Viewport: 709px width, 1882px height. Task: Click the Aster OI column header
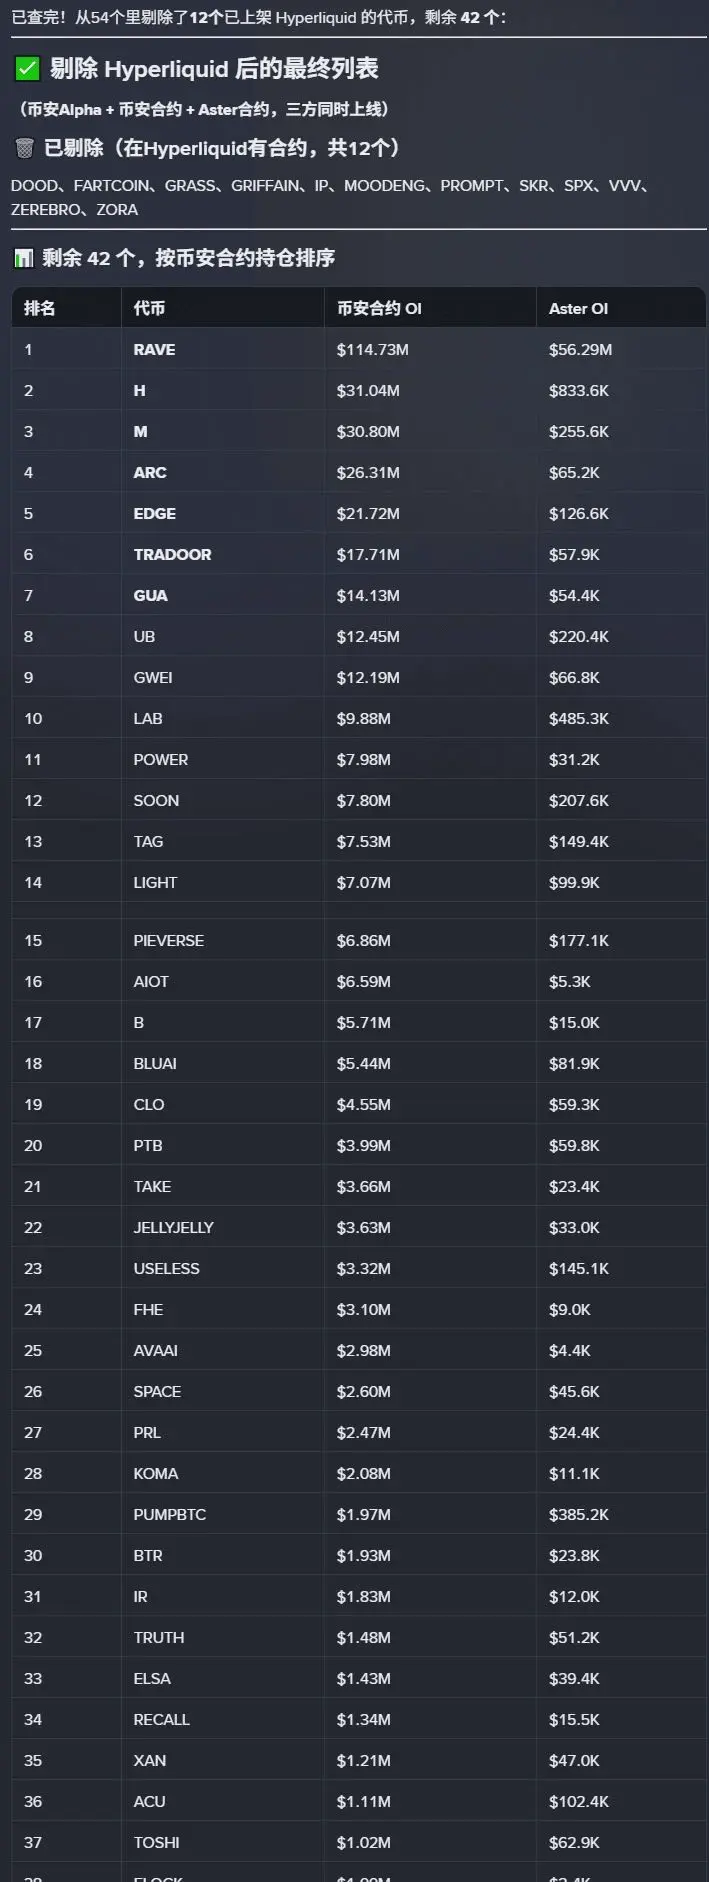point(578,308)
